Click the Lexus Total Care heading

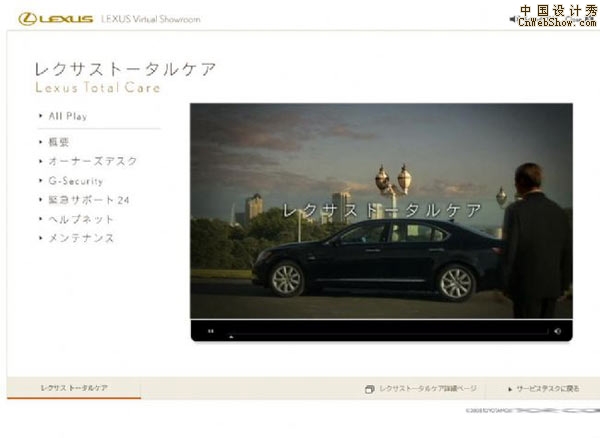tap(98, 88)
